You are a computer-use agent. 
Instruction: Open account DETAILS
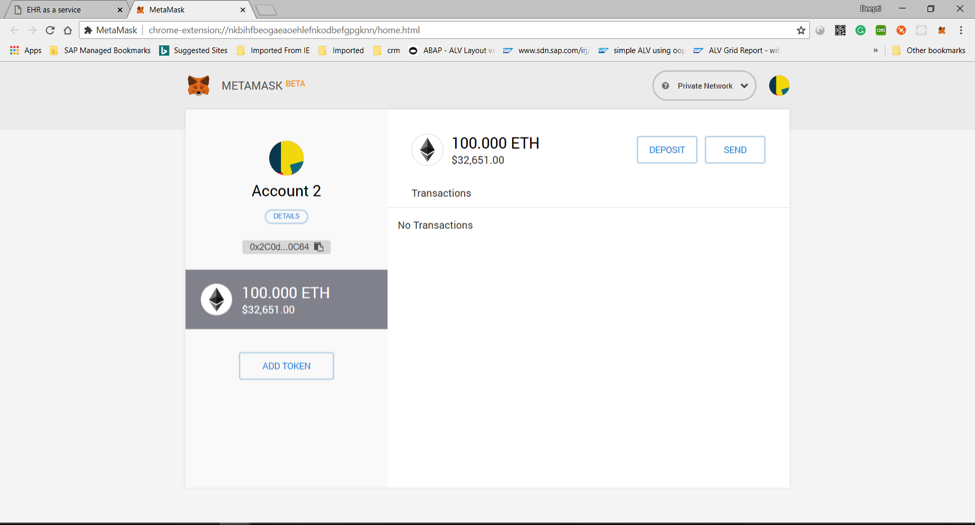click(x=286, y=216)
